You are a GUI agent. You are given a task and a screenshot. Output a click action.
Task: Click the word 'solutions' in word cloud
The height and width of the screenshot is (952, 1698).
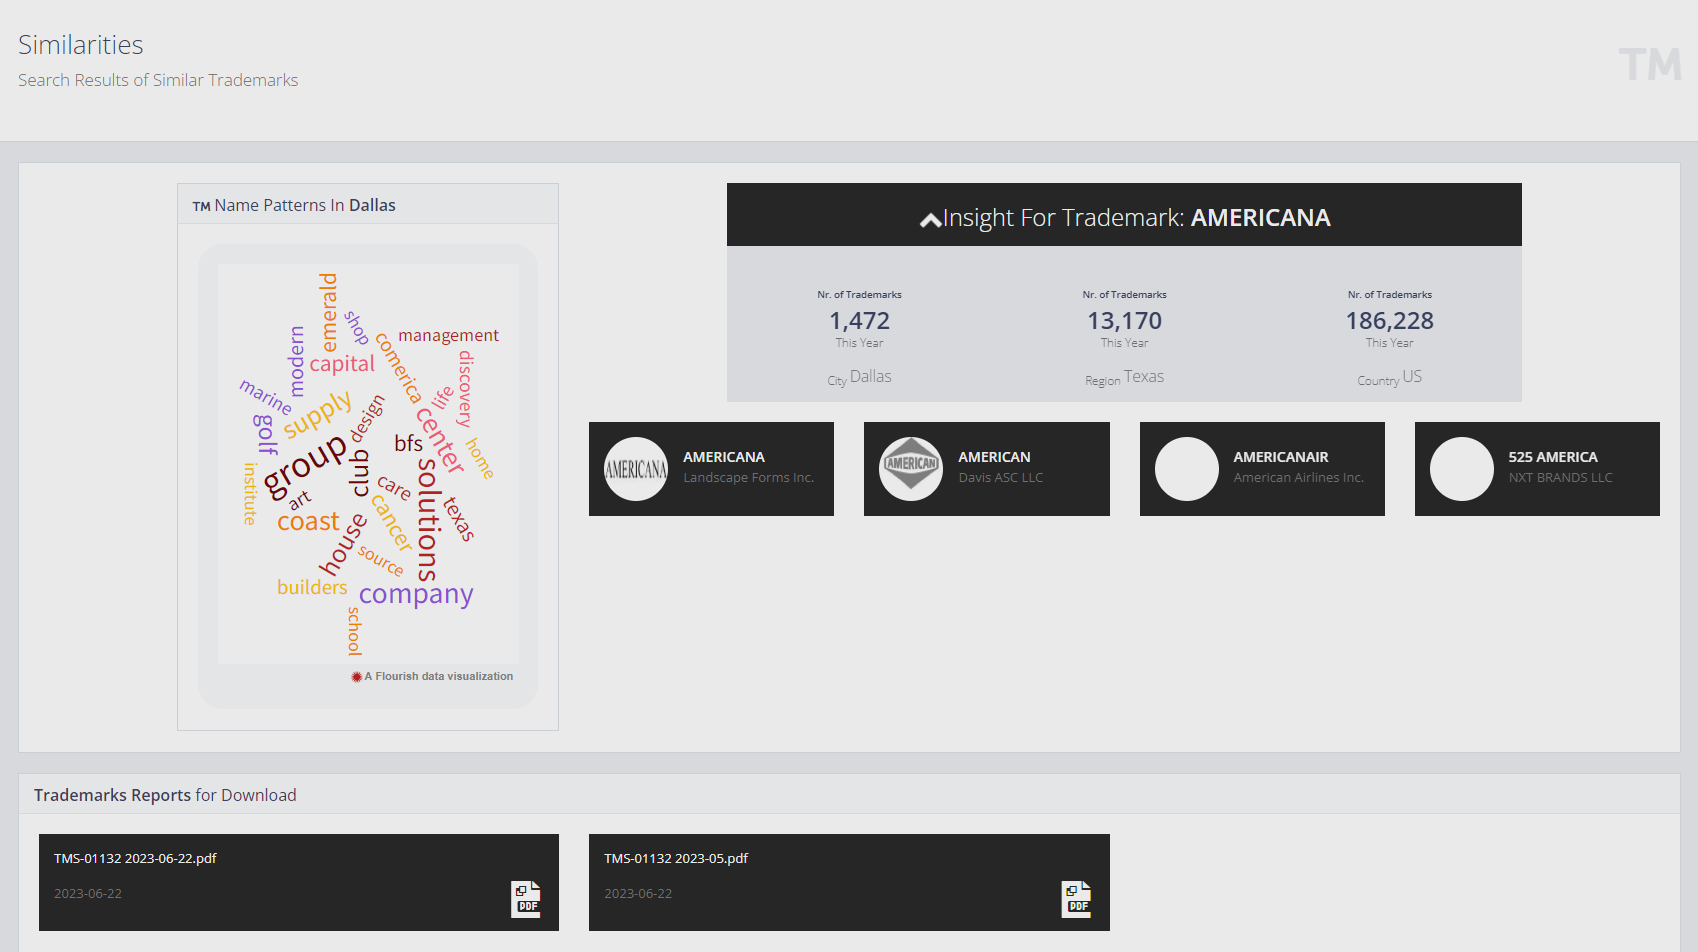point(427,520)
